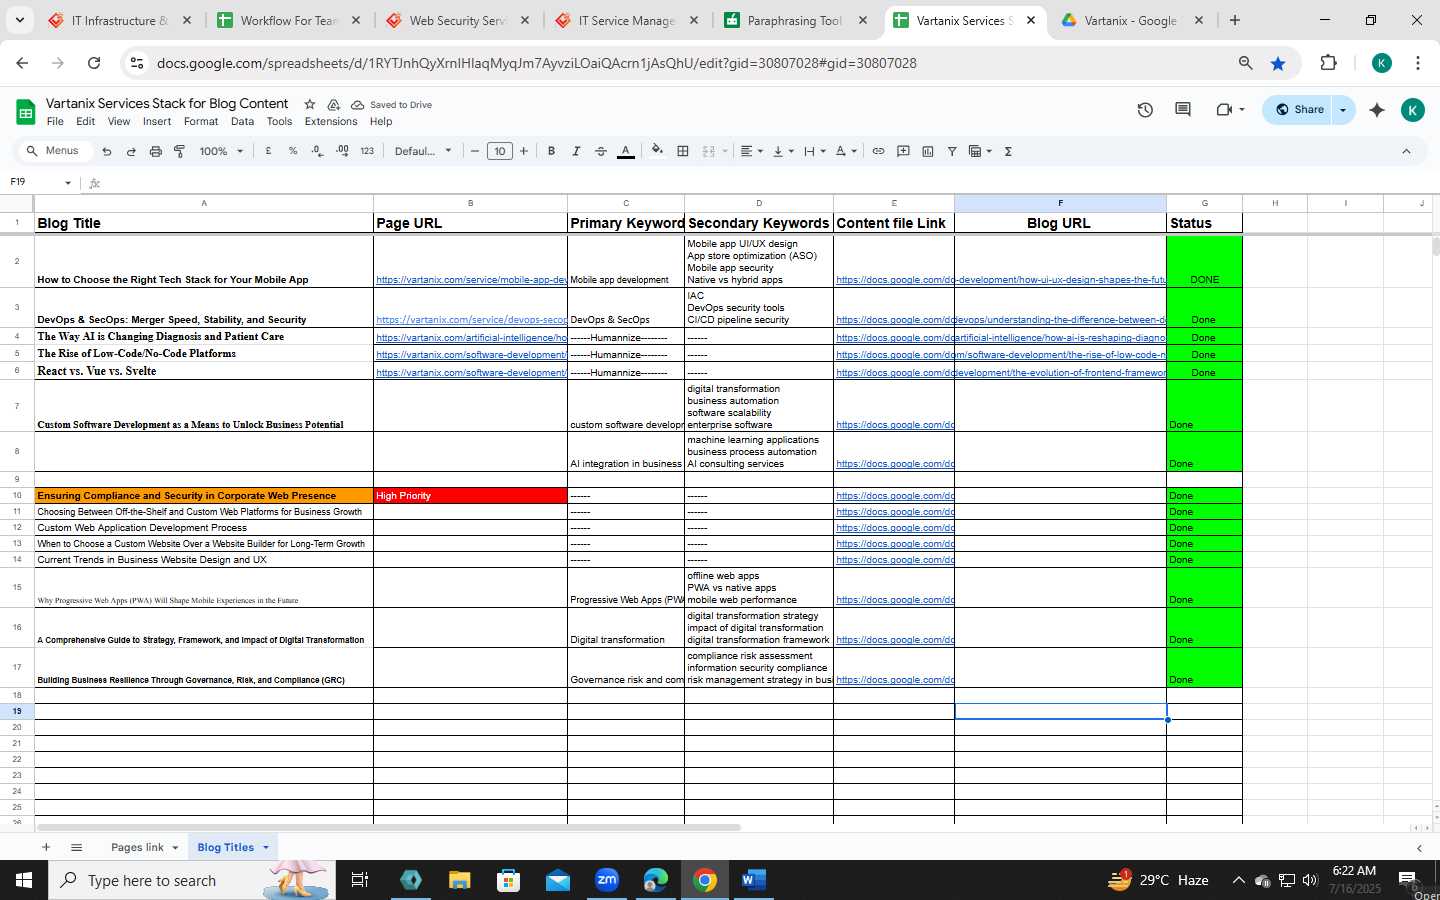This screenshot has width=1440, height=900.
Task: Open the meeting camera dropdown
Action: click(1242, 110)
